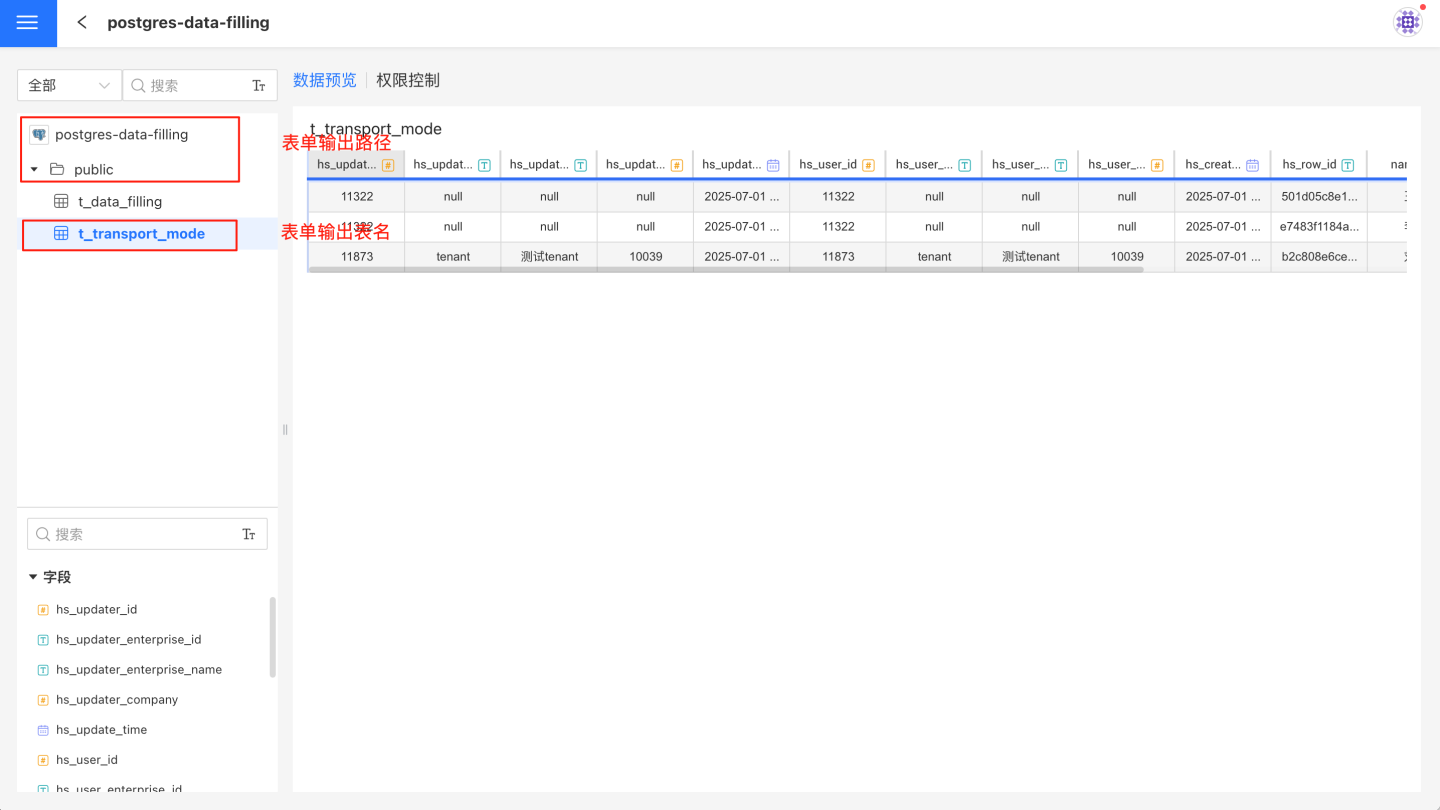Image resolution: width=1440 pixels, height=810 pixels.
Task: Open the hamburger main menu
Action: coord(28,23)
